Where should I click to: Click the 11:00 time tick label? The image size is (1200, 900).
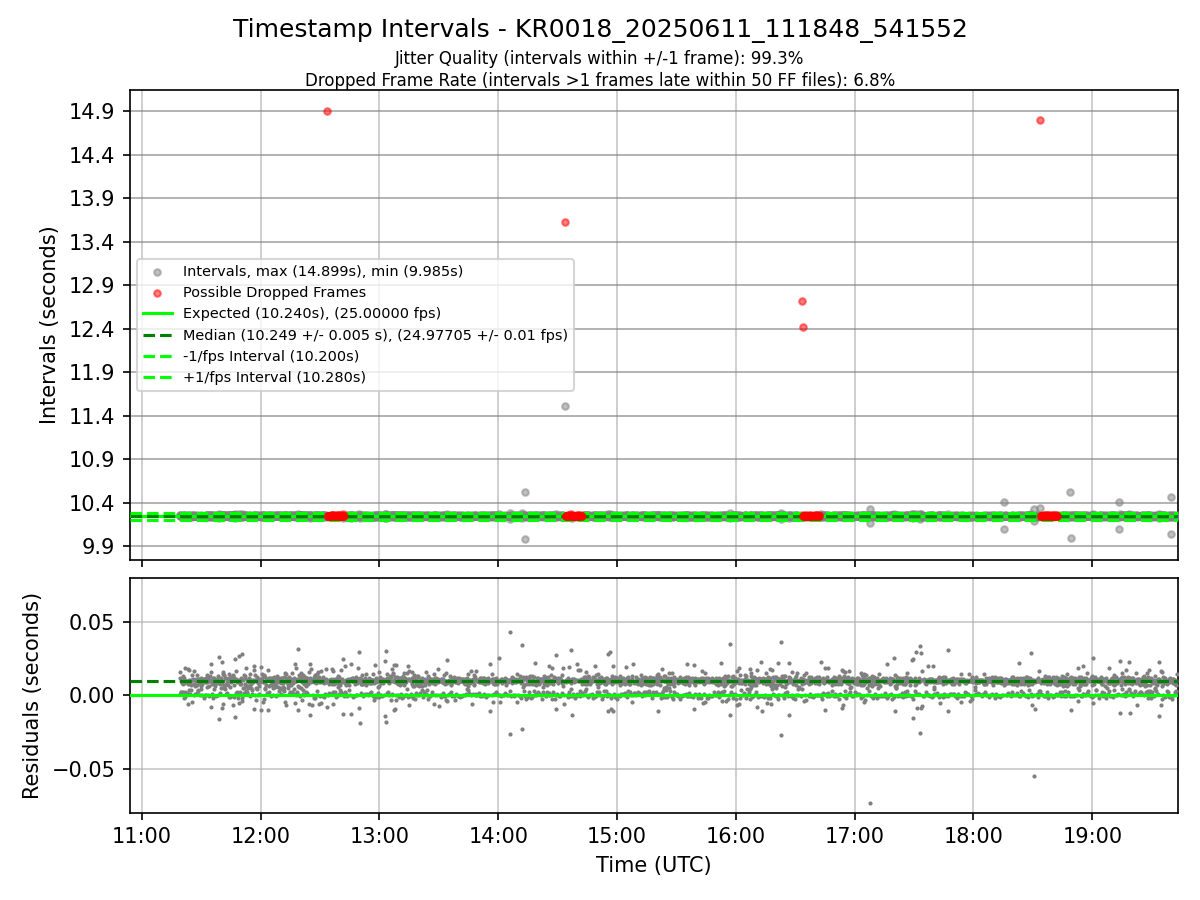tap(142, 835)
